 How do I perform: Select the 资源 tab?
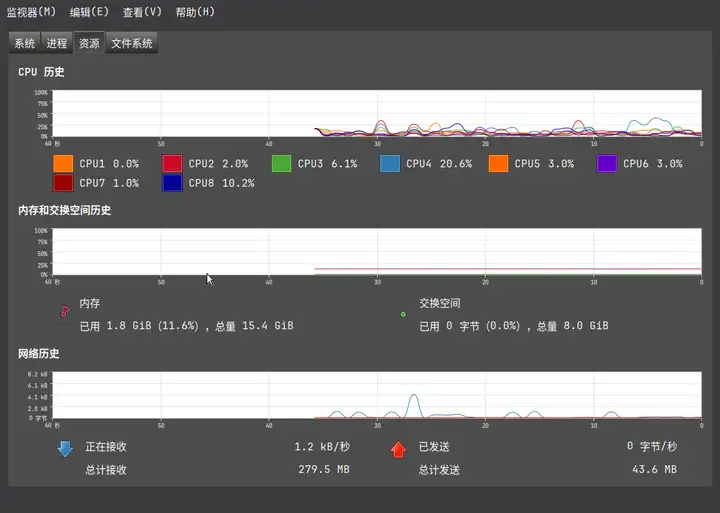pyautogui.click(x=89, y=43)
